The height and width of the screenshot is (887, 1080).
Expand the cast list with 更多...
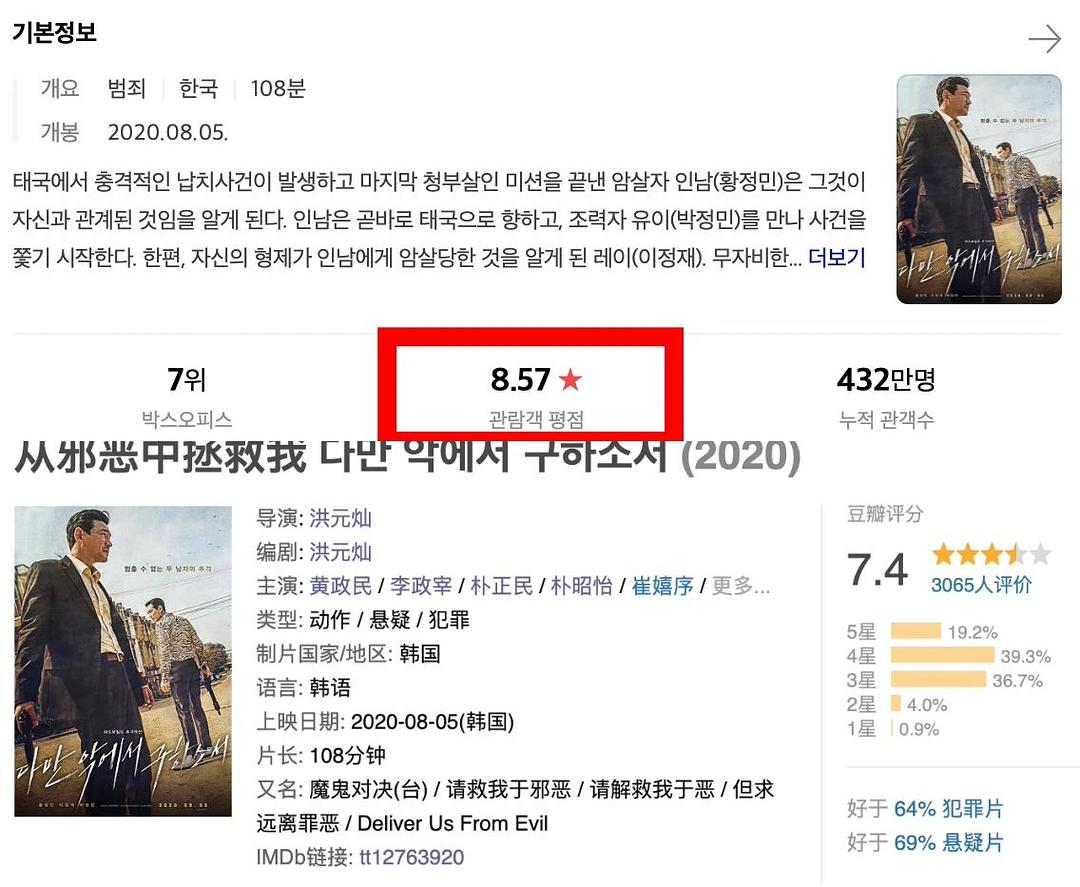pyautogui.click(x=740, y=586)
